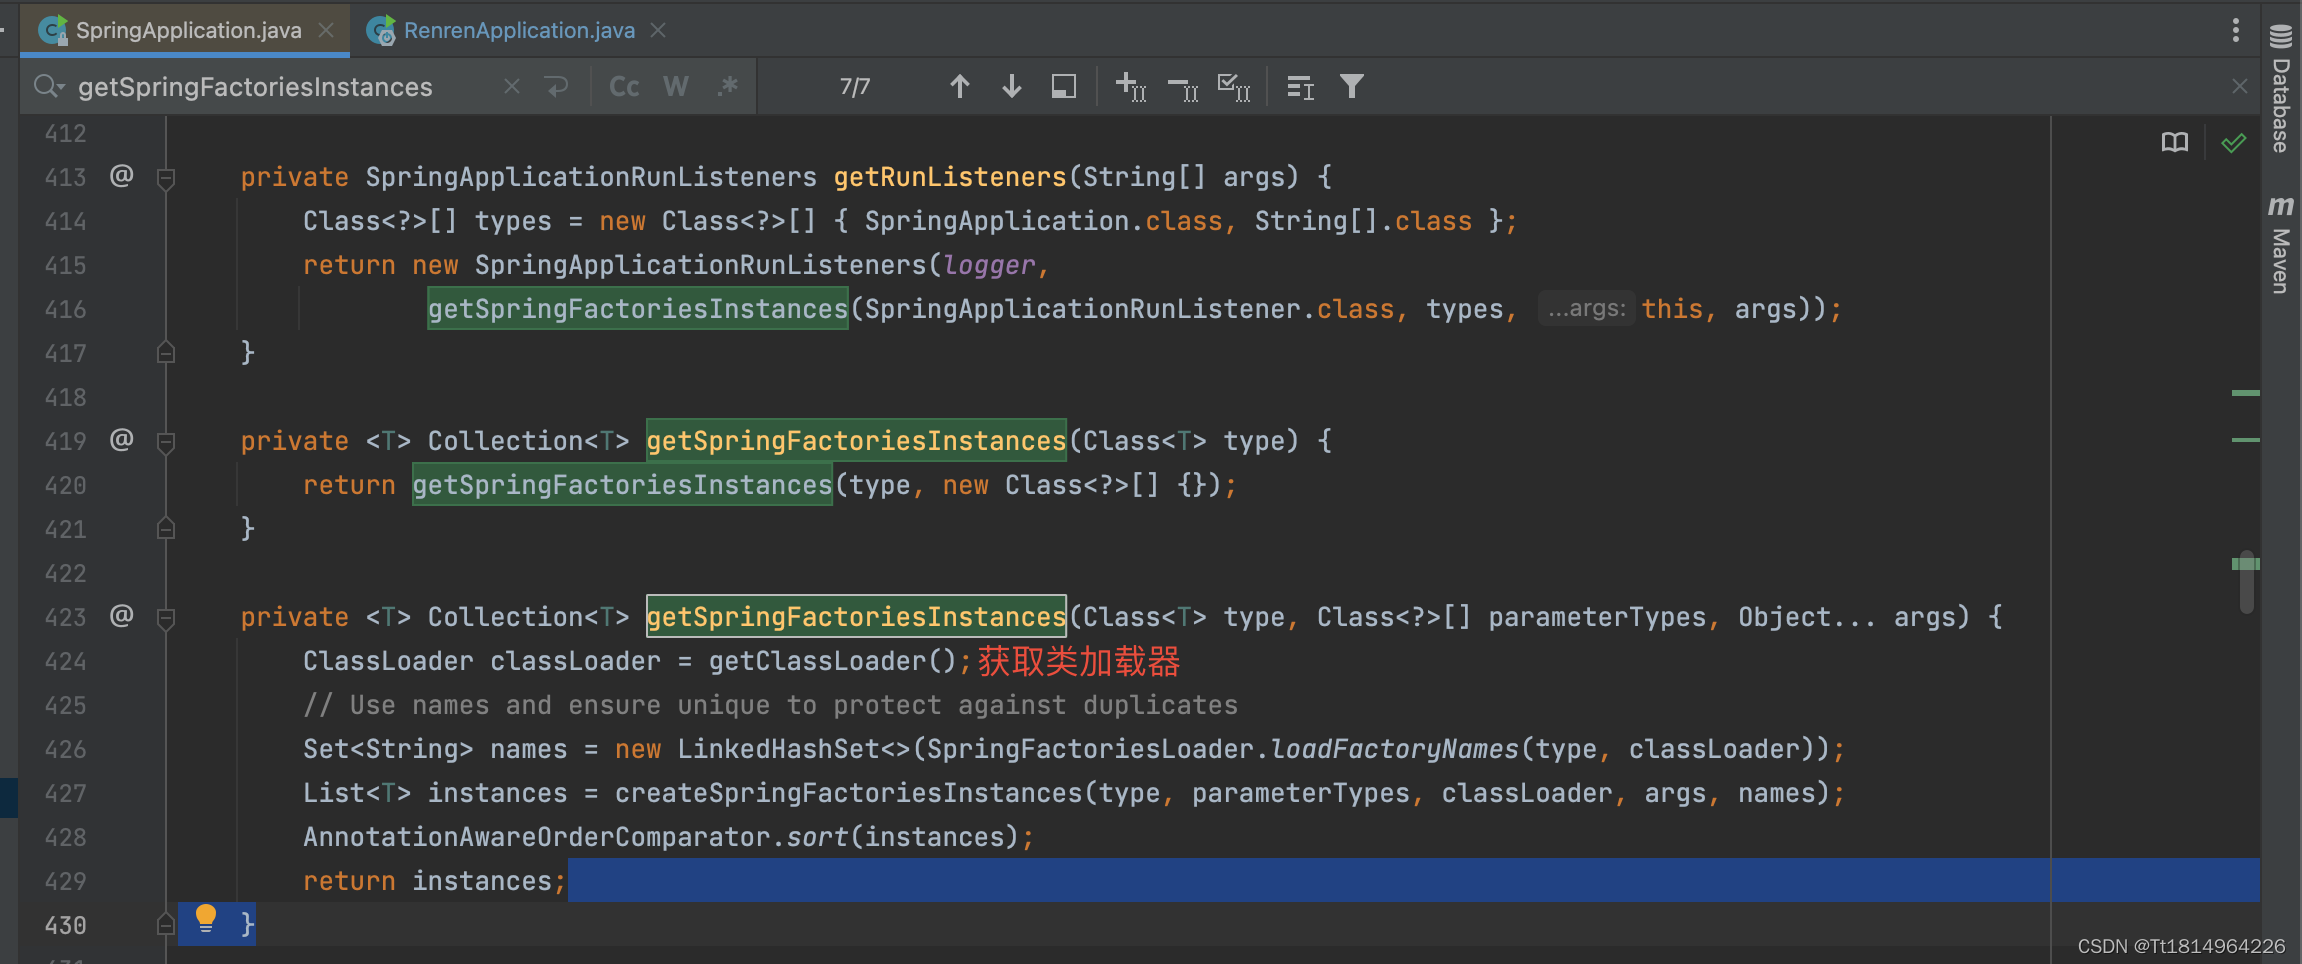
Task: Click getClassLoader() call on line 424
Action: [x=833, y=661]
